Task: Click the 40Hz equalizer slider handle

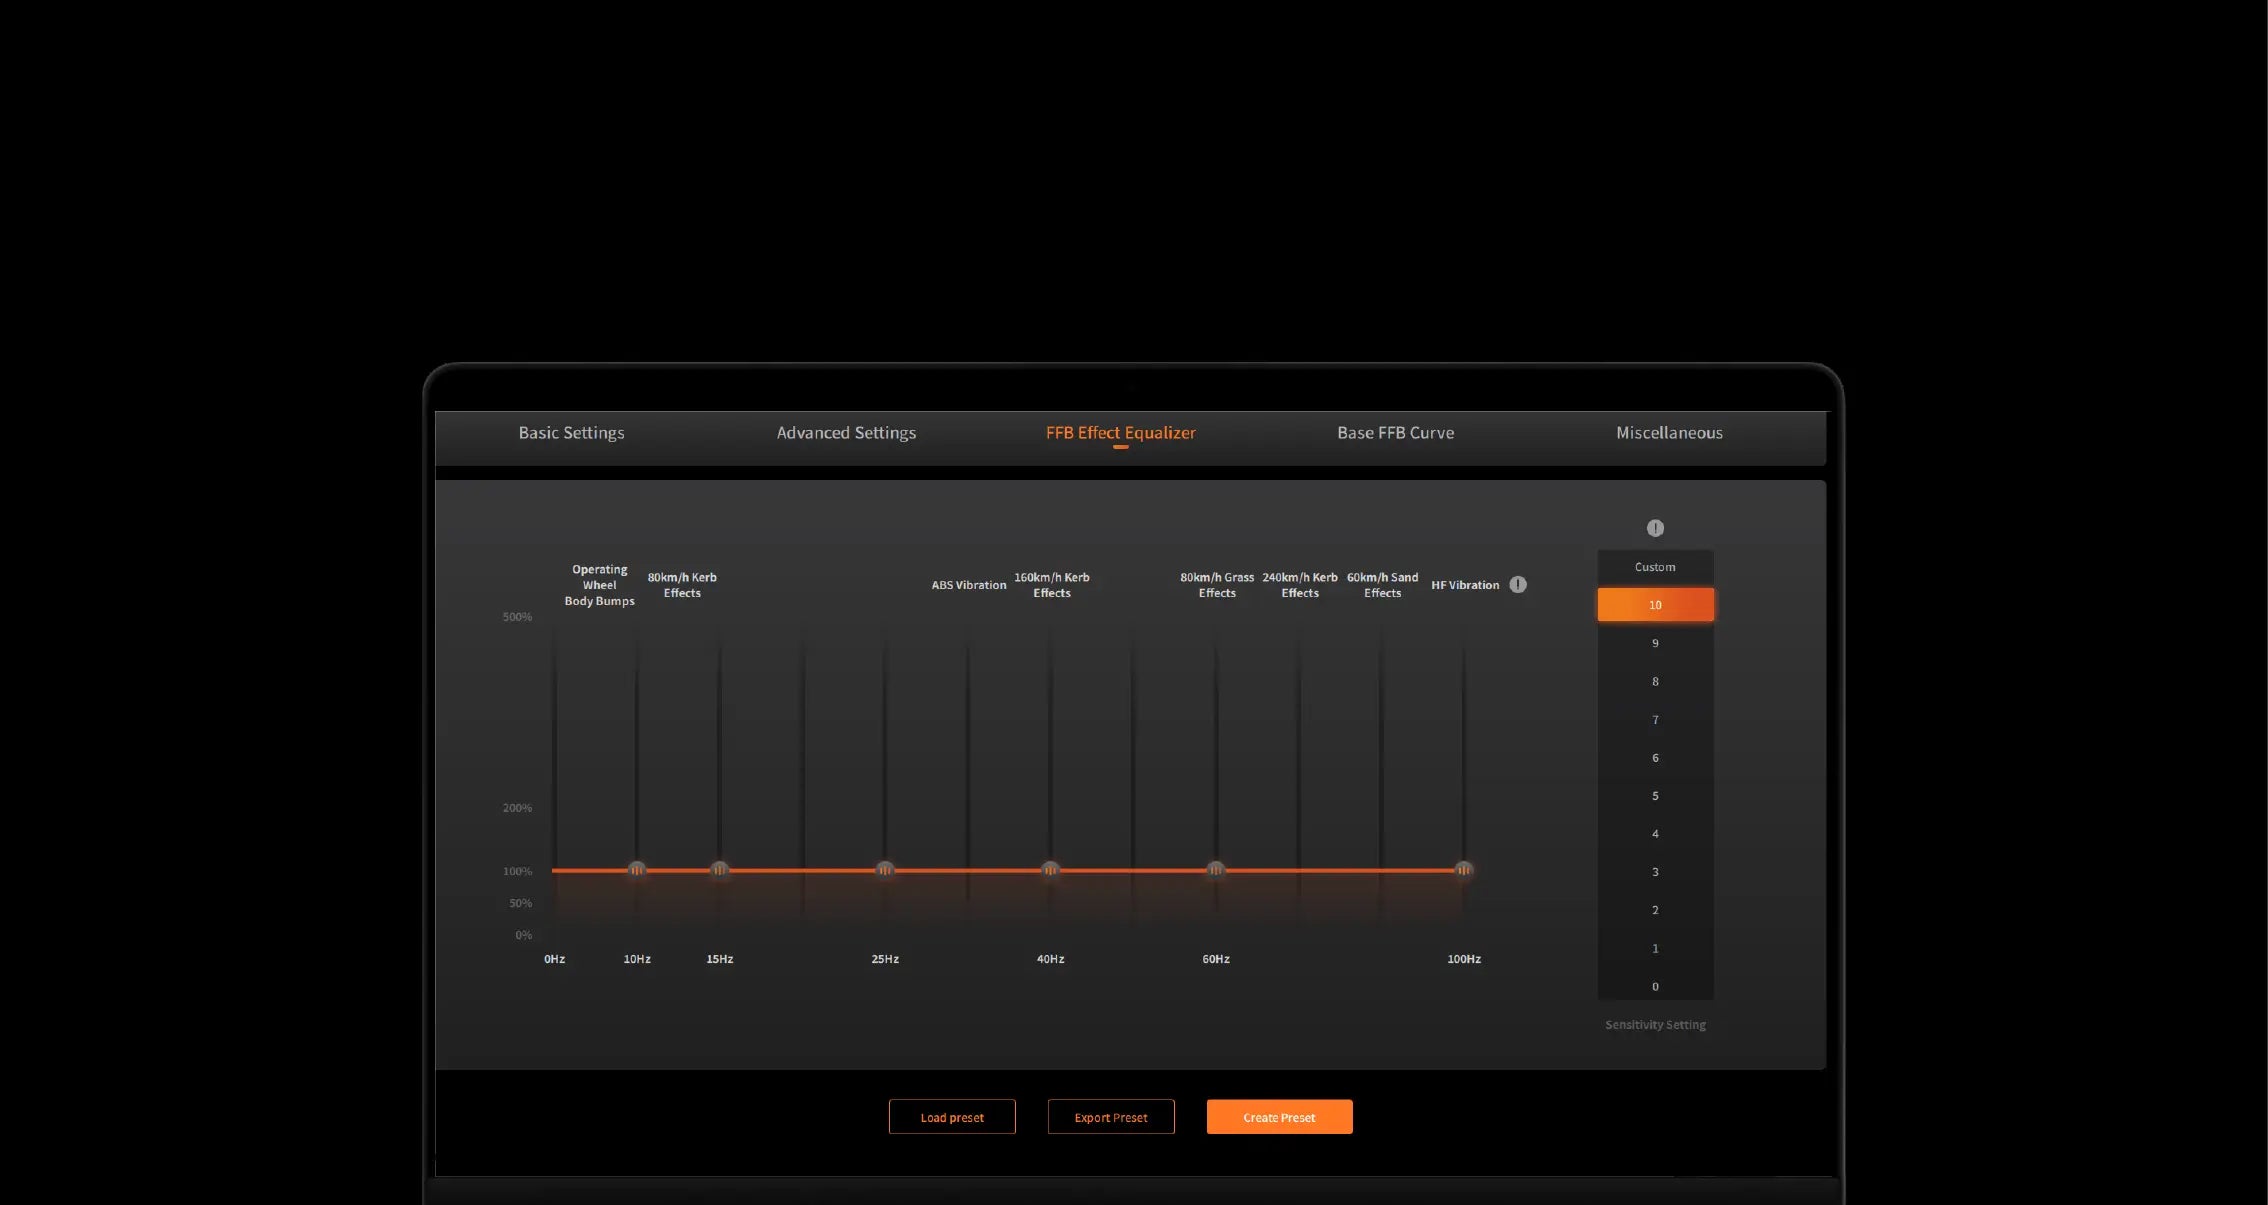Action: click(x=1050, y=870)
